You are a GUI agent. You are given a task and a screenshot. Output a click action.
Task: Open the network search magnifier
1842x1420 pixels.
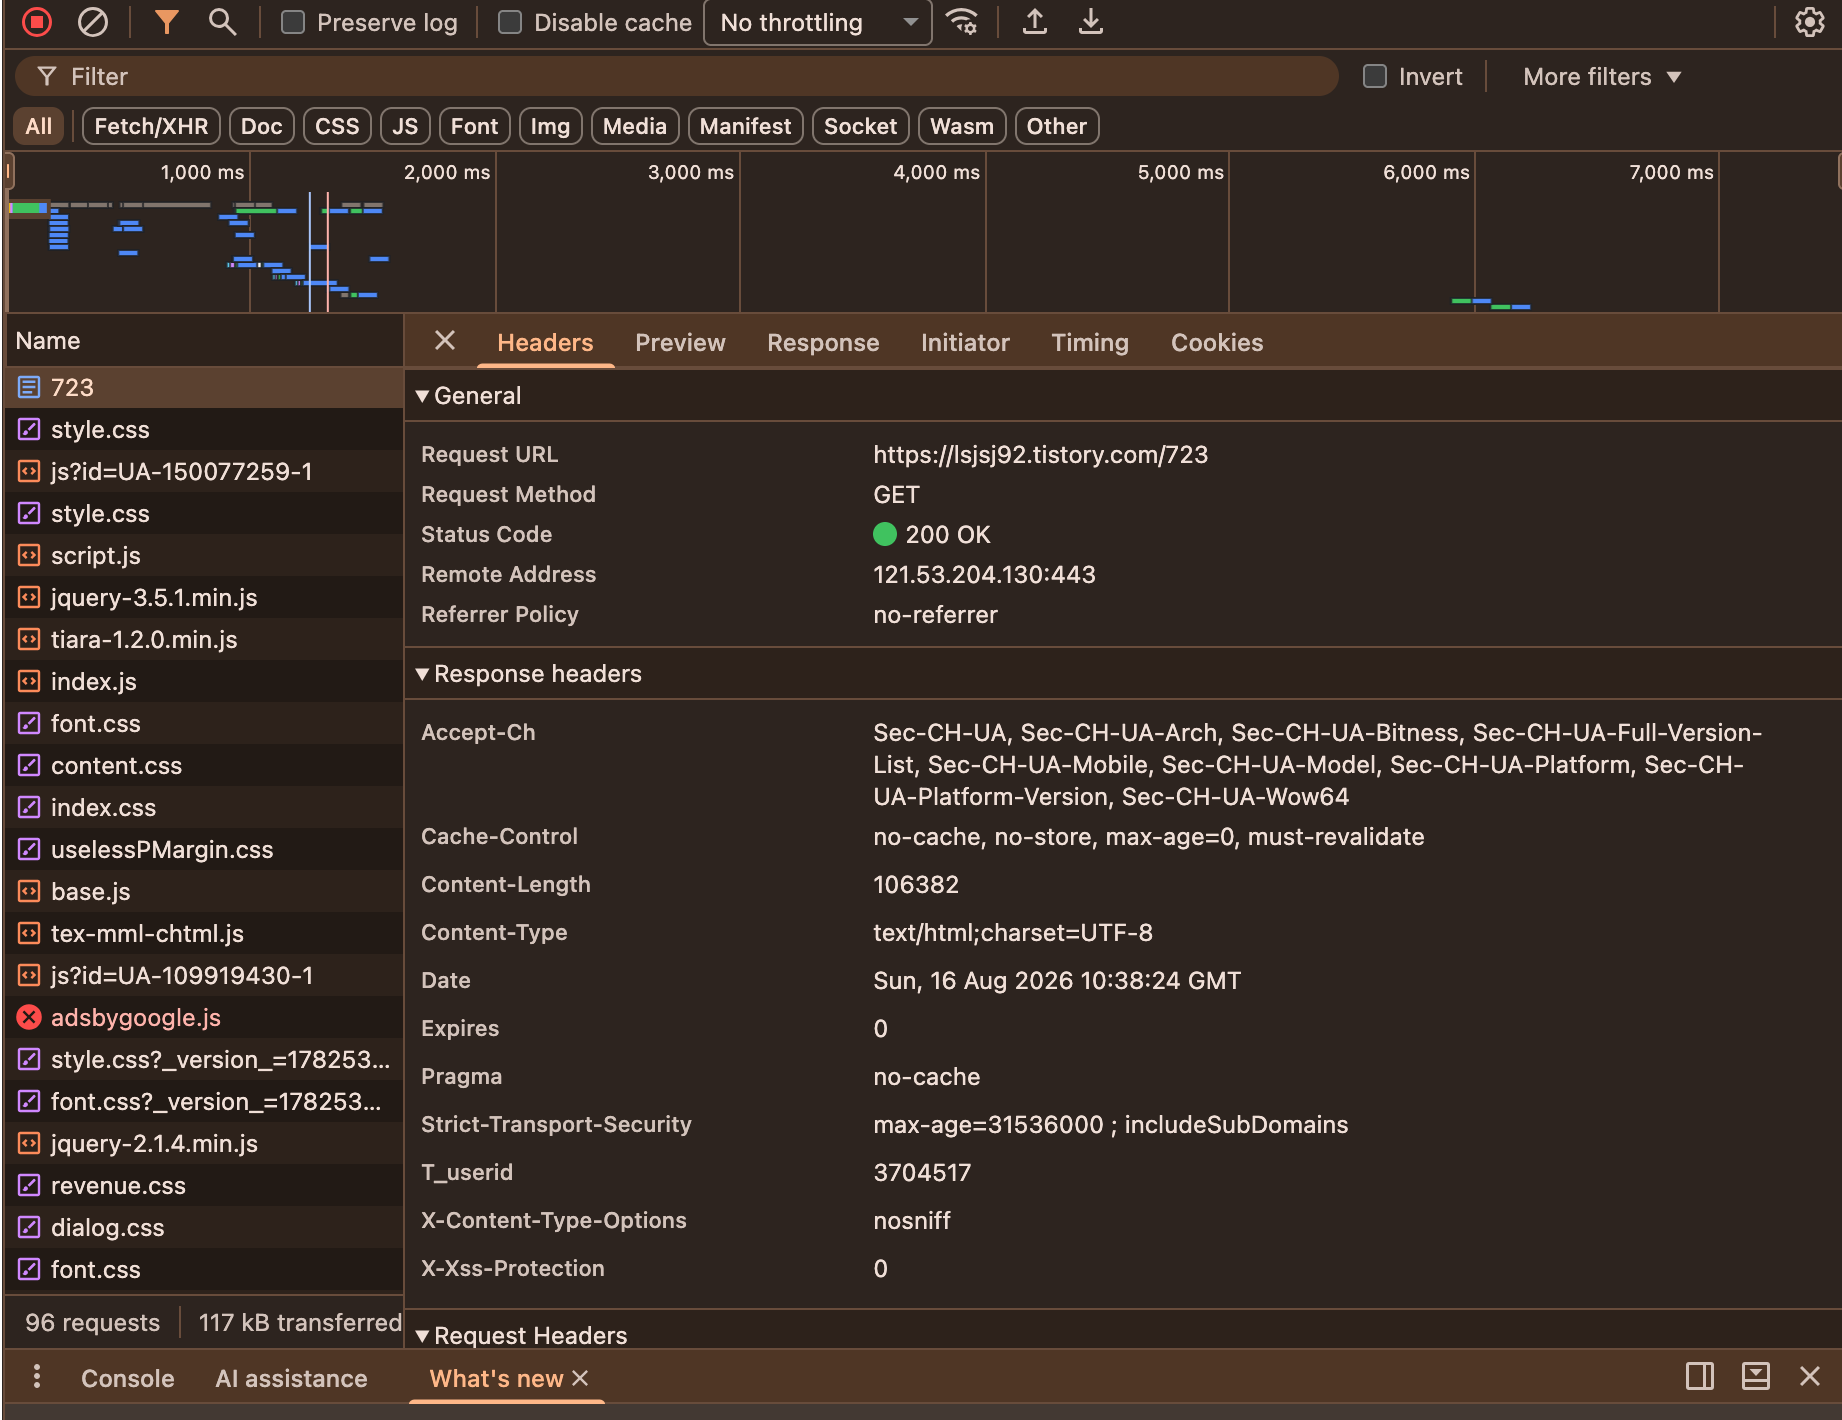(x=222, y=22)
